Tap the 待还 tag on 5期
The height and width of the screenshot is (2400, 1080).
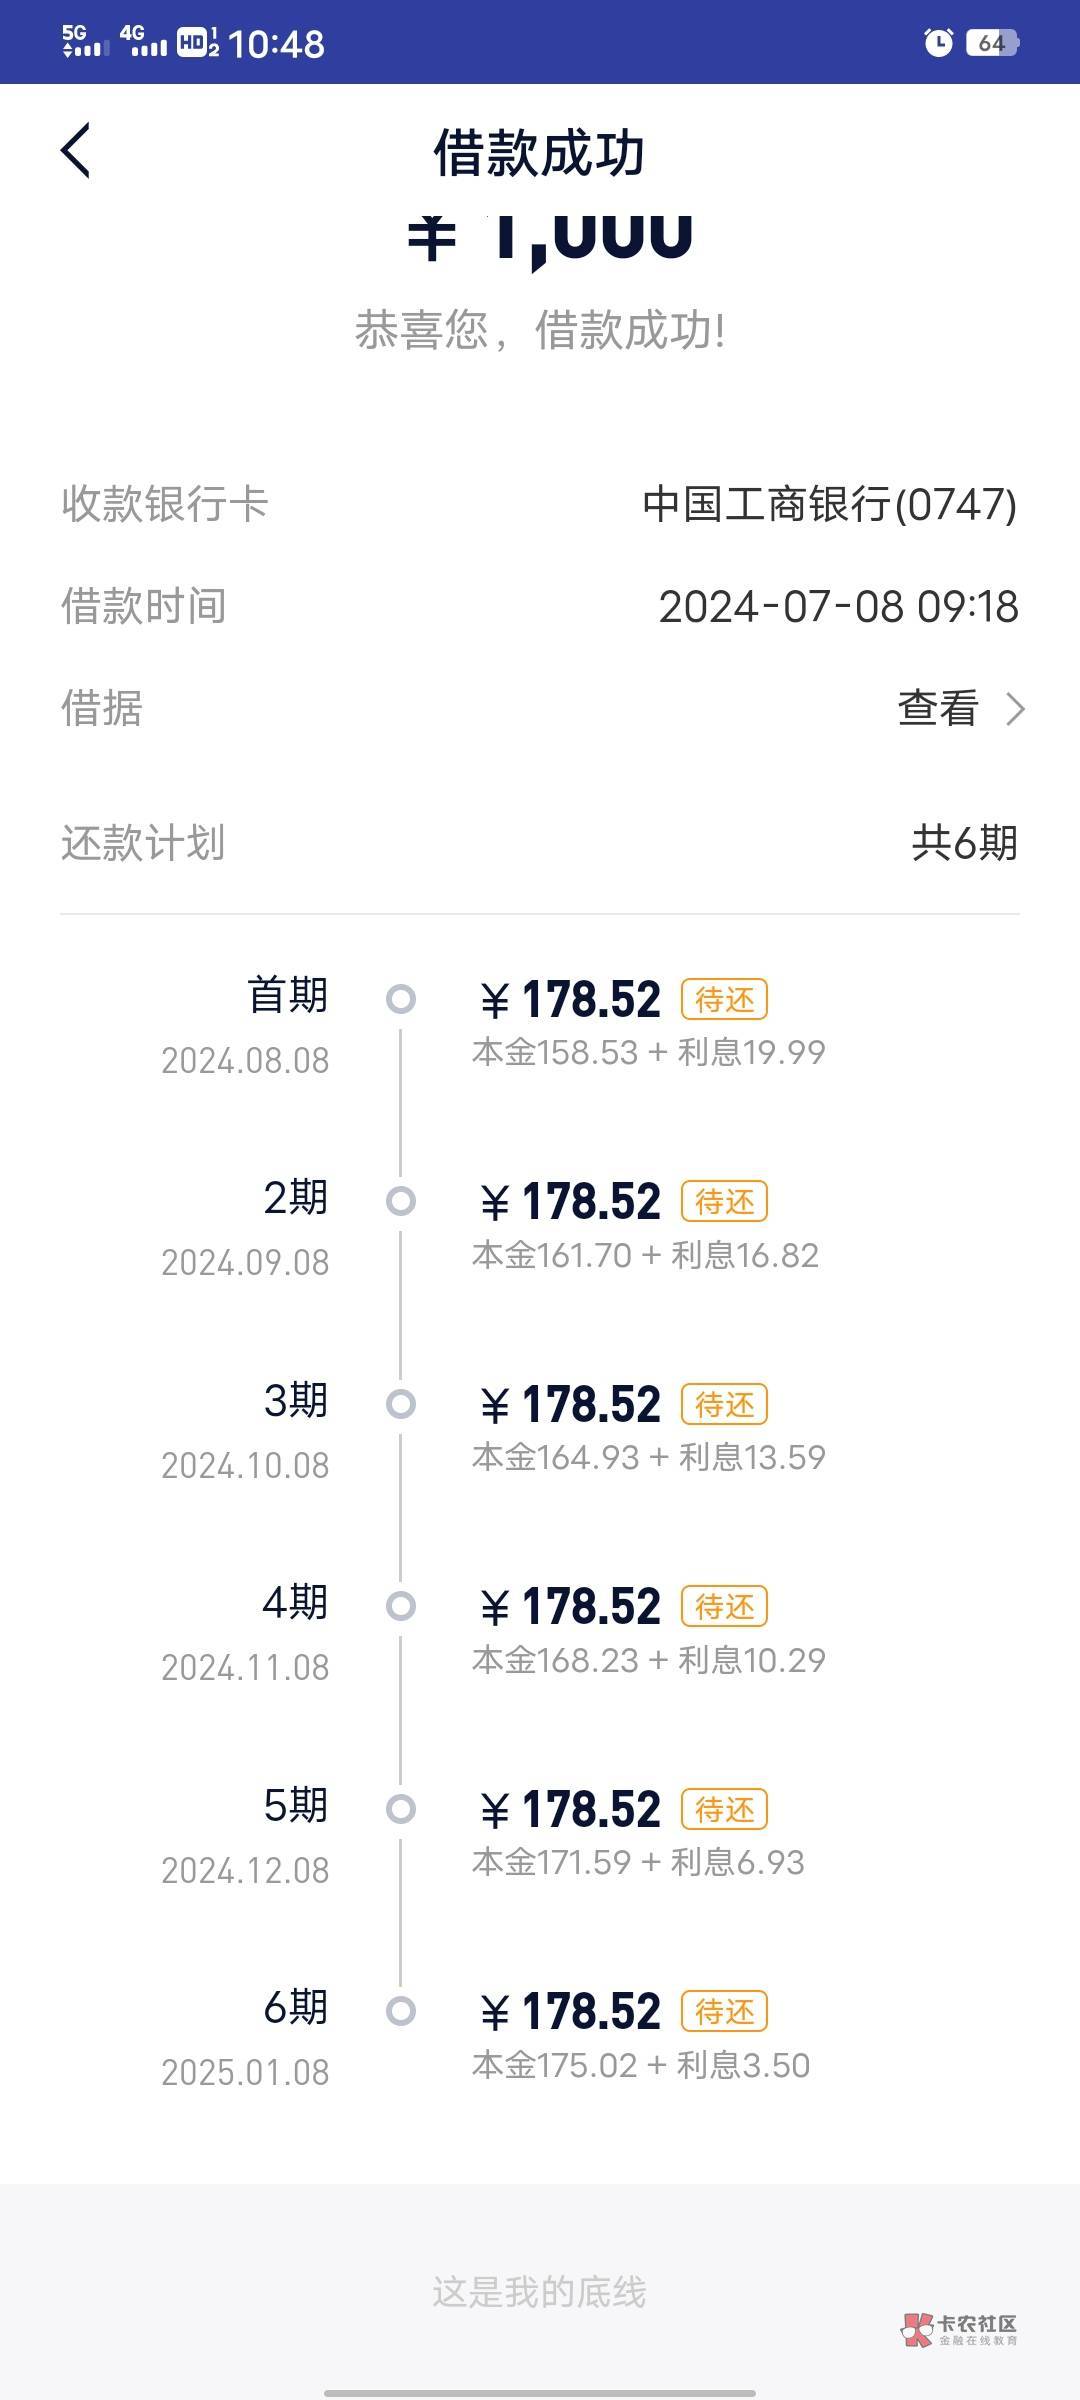tap(724, 1809)
